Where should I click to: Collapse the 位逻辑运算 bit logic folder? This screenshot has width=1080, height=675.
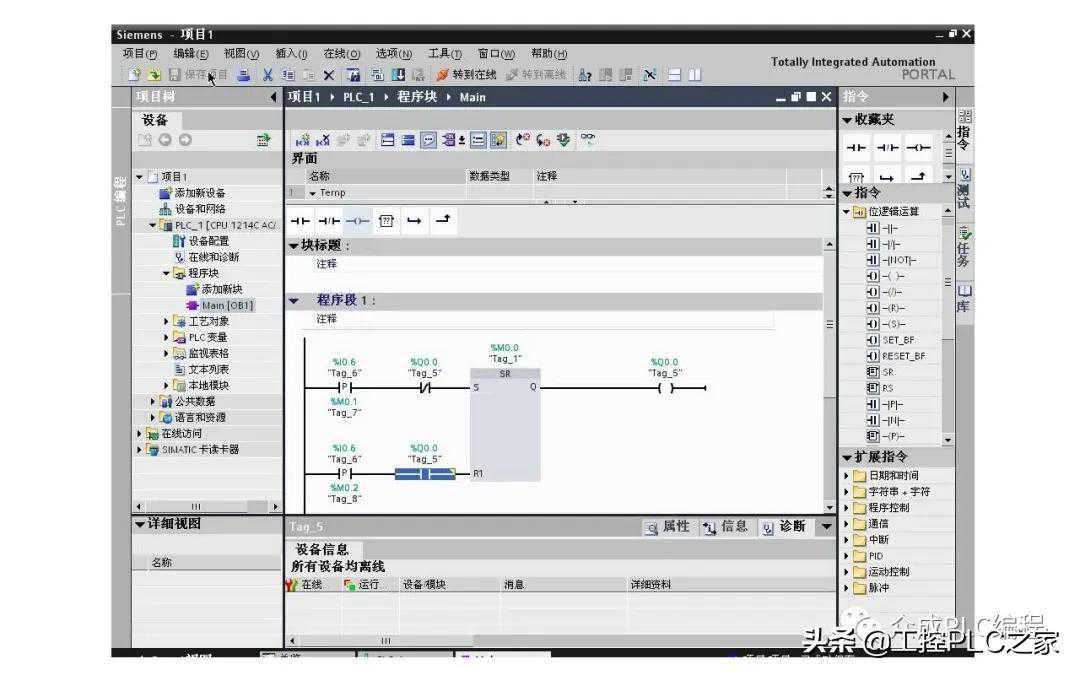click(846, 212)
